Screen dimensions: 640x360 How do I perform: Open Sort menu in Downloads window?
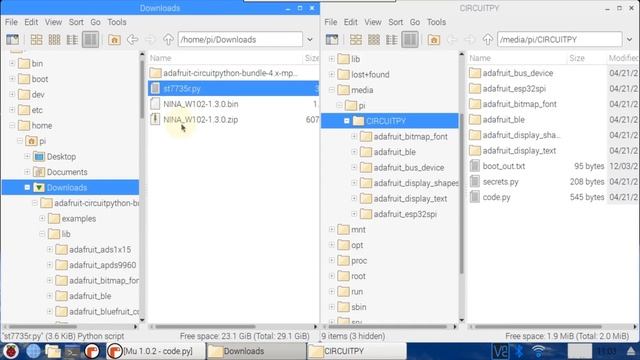[76, 22]
